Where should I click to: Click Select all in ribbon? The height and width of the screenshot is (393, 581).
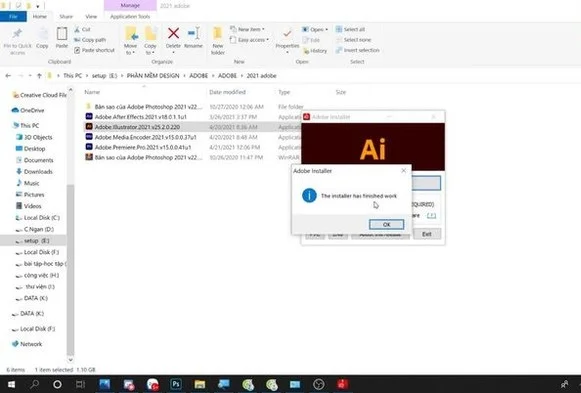point(350,29)
